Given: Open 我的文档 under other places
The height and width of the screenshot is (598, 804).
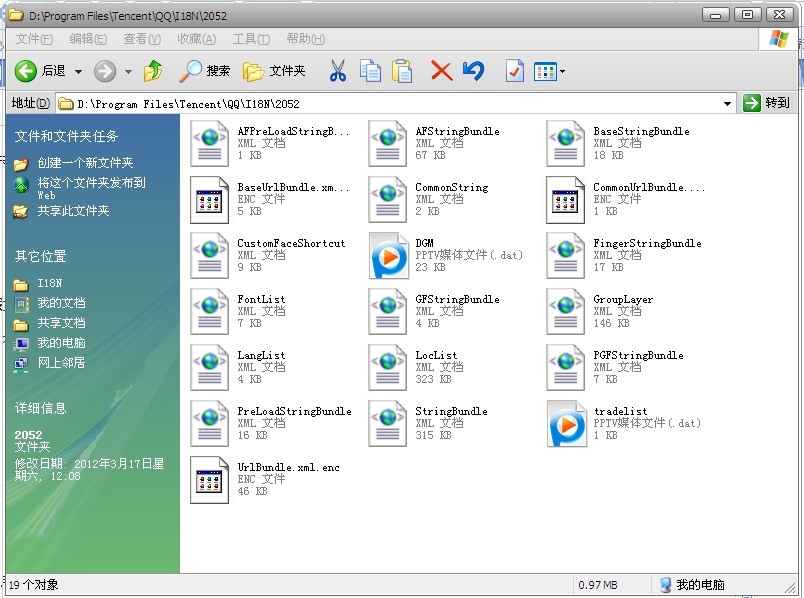Looking at the screenshot, I should (x=61, y=303).
